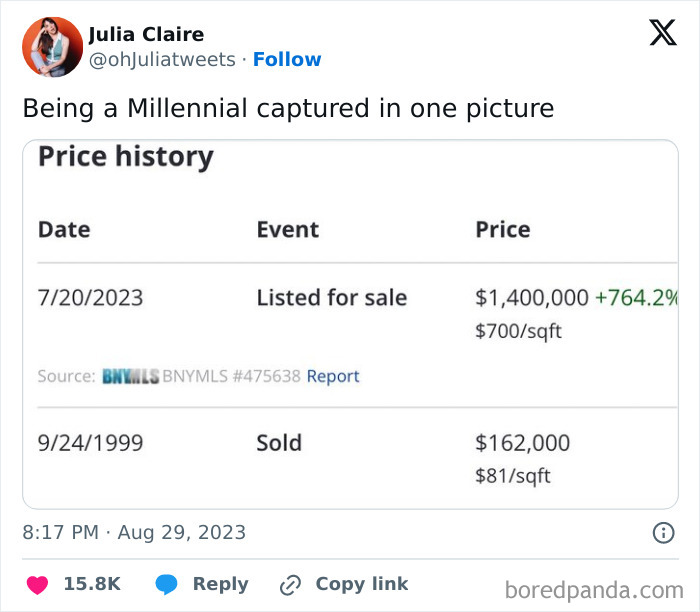Open Julia Claire's profile avatar
Viewport: 700px width, 612px height.
pyautogui.click(x=52, y=46)
